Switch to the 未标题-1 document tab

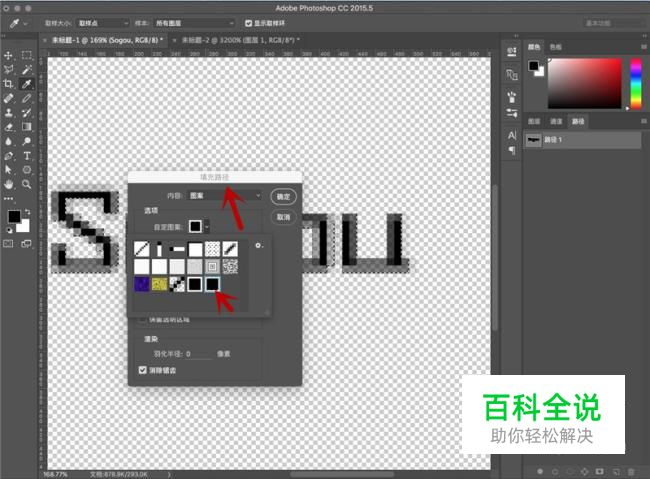tap(106, 40)
